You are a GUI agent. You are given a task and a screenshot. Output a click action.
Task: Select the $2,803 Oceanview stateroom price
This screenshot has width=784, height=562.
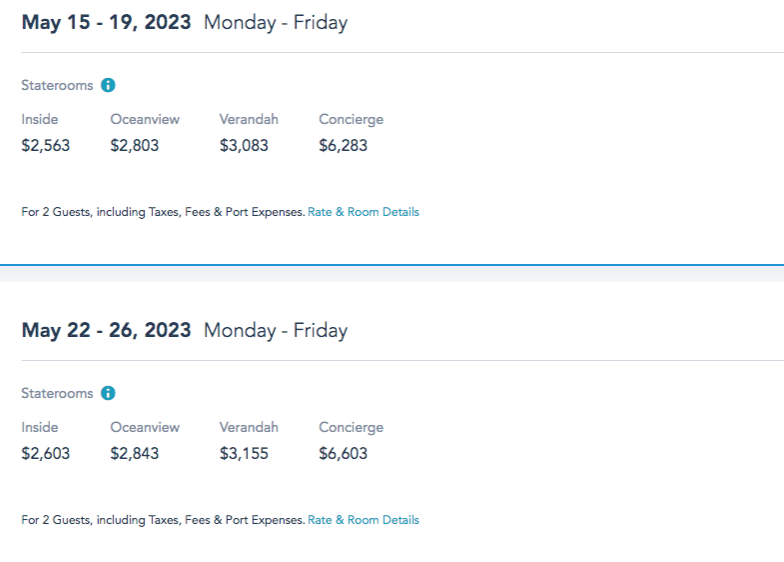134,146
